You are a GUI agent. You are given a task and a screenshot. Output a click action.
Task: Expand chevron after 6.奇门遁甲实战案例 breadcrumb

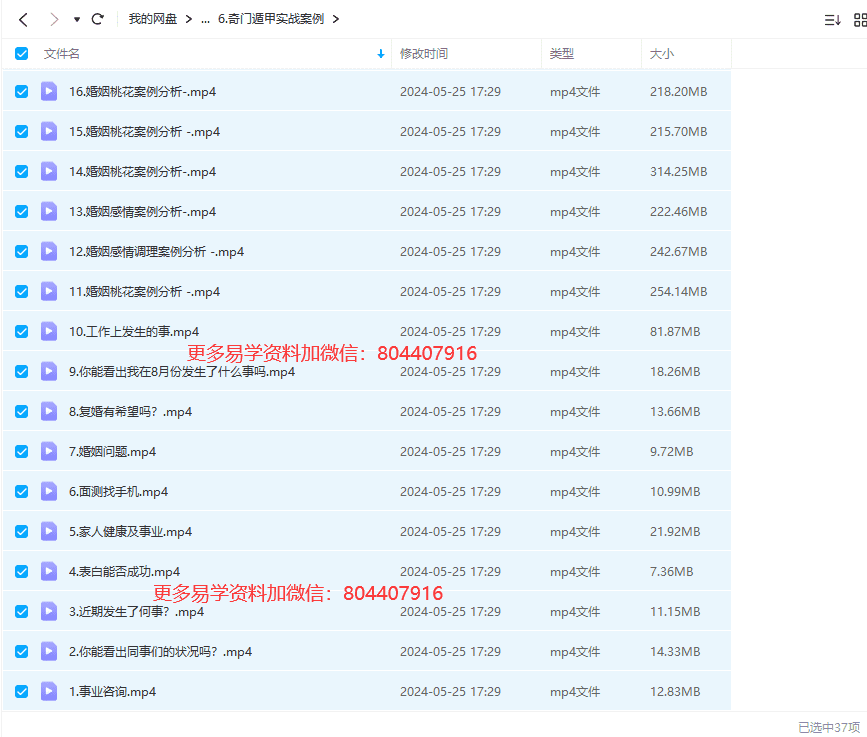click(x=335, y=19)
